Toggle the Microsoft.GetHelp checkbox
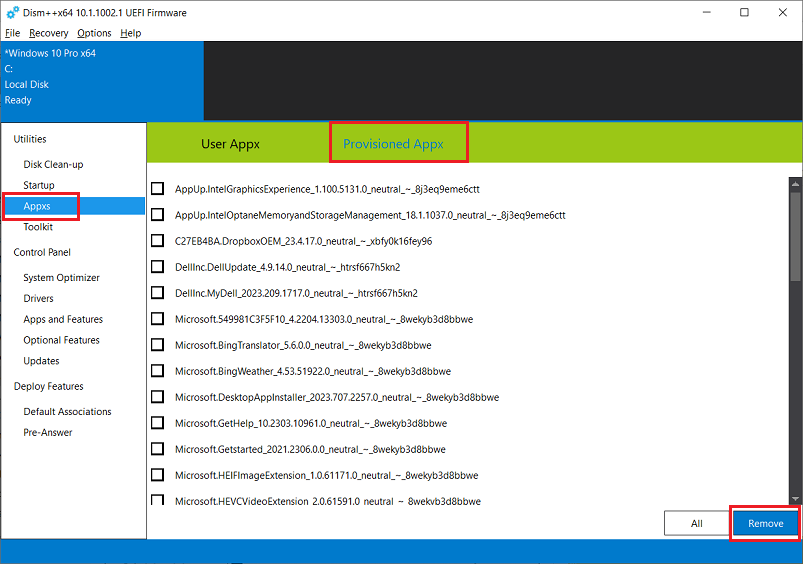803x564 pixels. tap(158, 423)
